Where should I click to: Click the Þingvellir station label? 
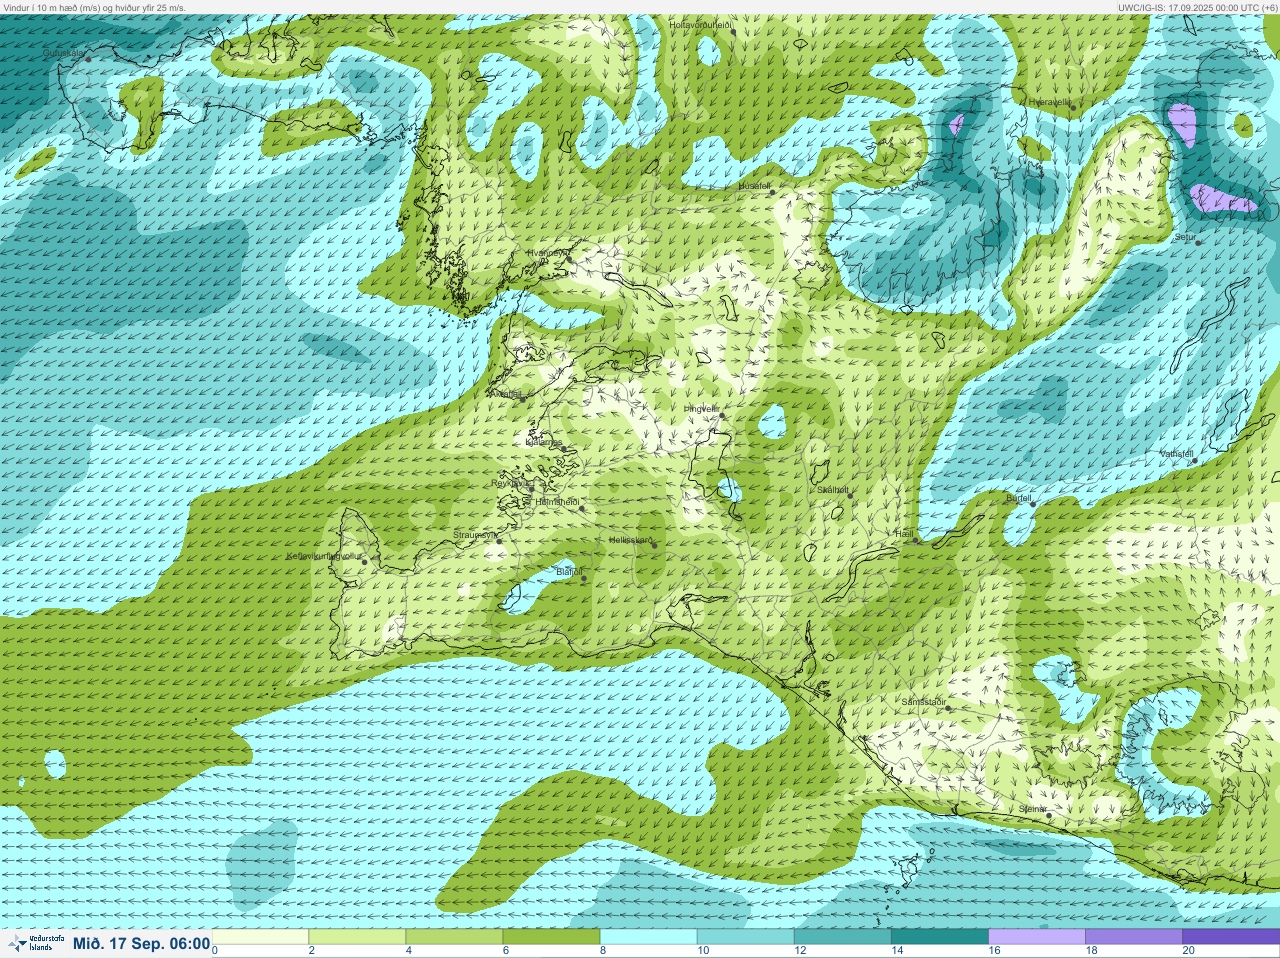click(701, 409)
